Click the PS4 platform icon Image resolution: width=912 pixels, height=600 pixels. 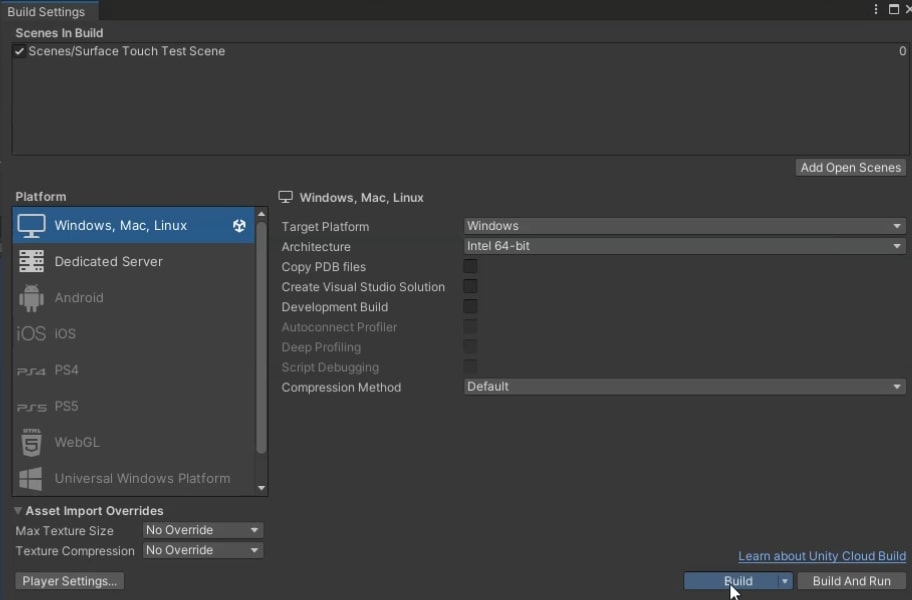click(x=31, y=370)
